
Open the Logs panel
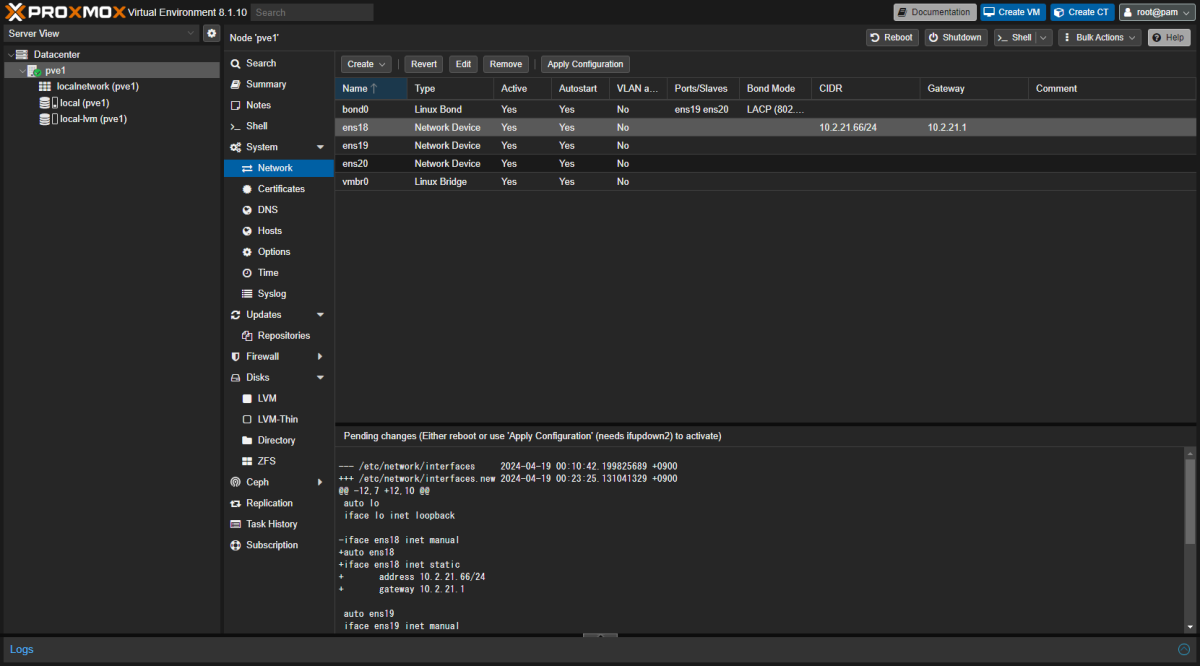(x=22, y=649)
